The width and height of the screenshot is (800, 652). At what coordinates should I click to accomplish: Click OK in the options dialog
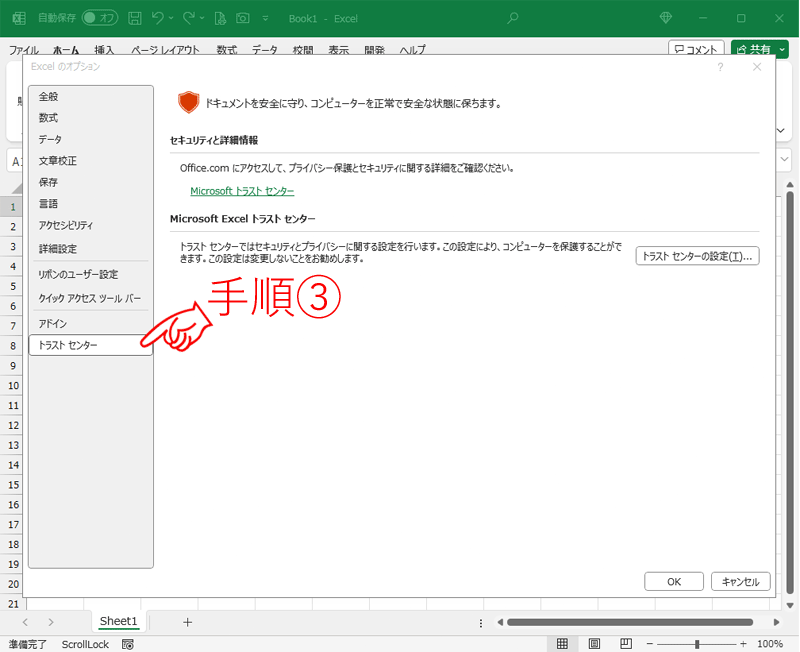point(674,582)
